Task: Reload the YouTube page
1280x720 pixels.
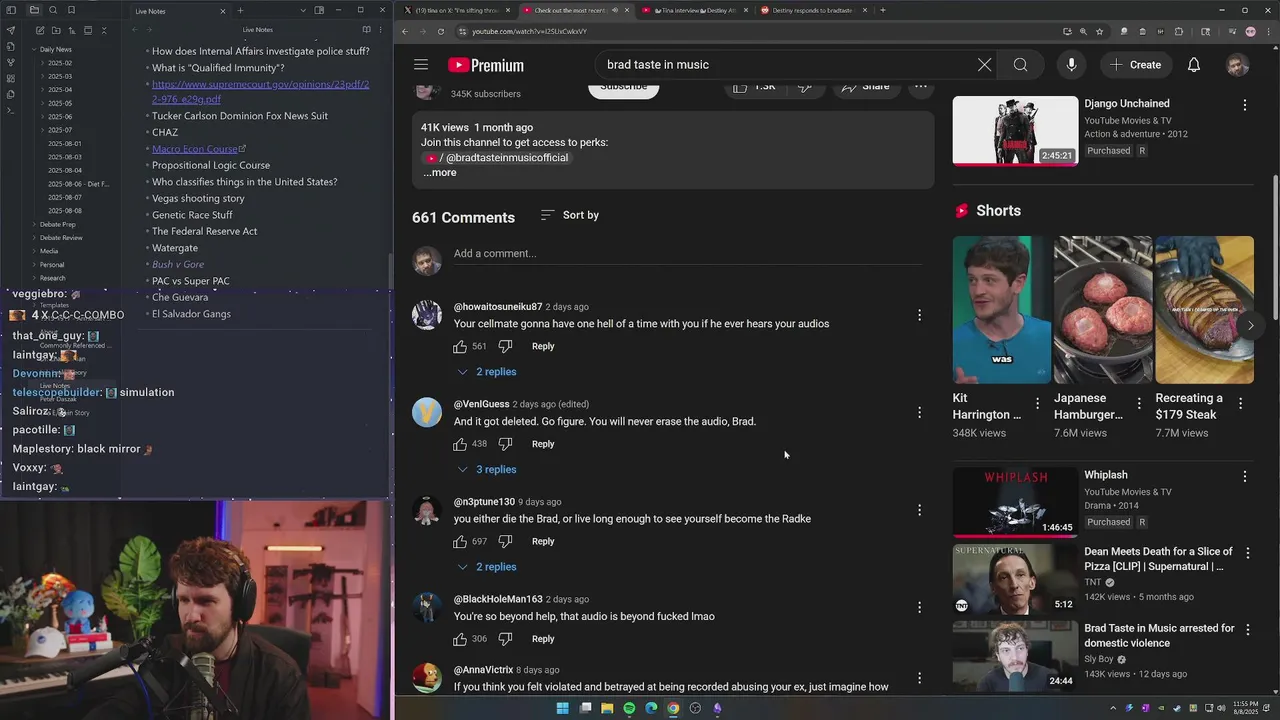Action: click(x=441, y=31)
